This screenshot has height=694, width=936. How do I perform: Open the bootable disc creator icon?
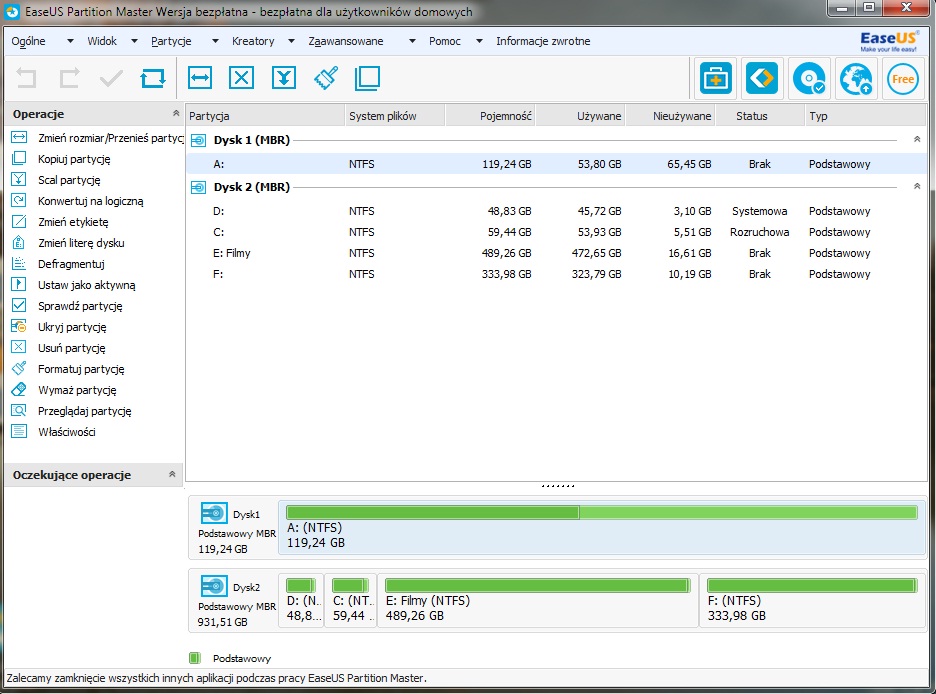click(809, 78)
